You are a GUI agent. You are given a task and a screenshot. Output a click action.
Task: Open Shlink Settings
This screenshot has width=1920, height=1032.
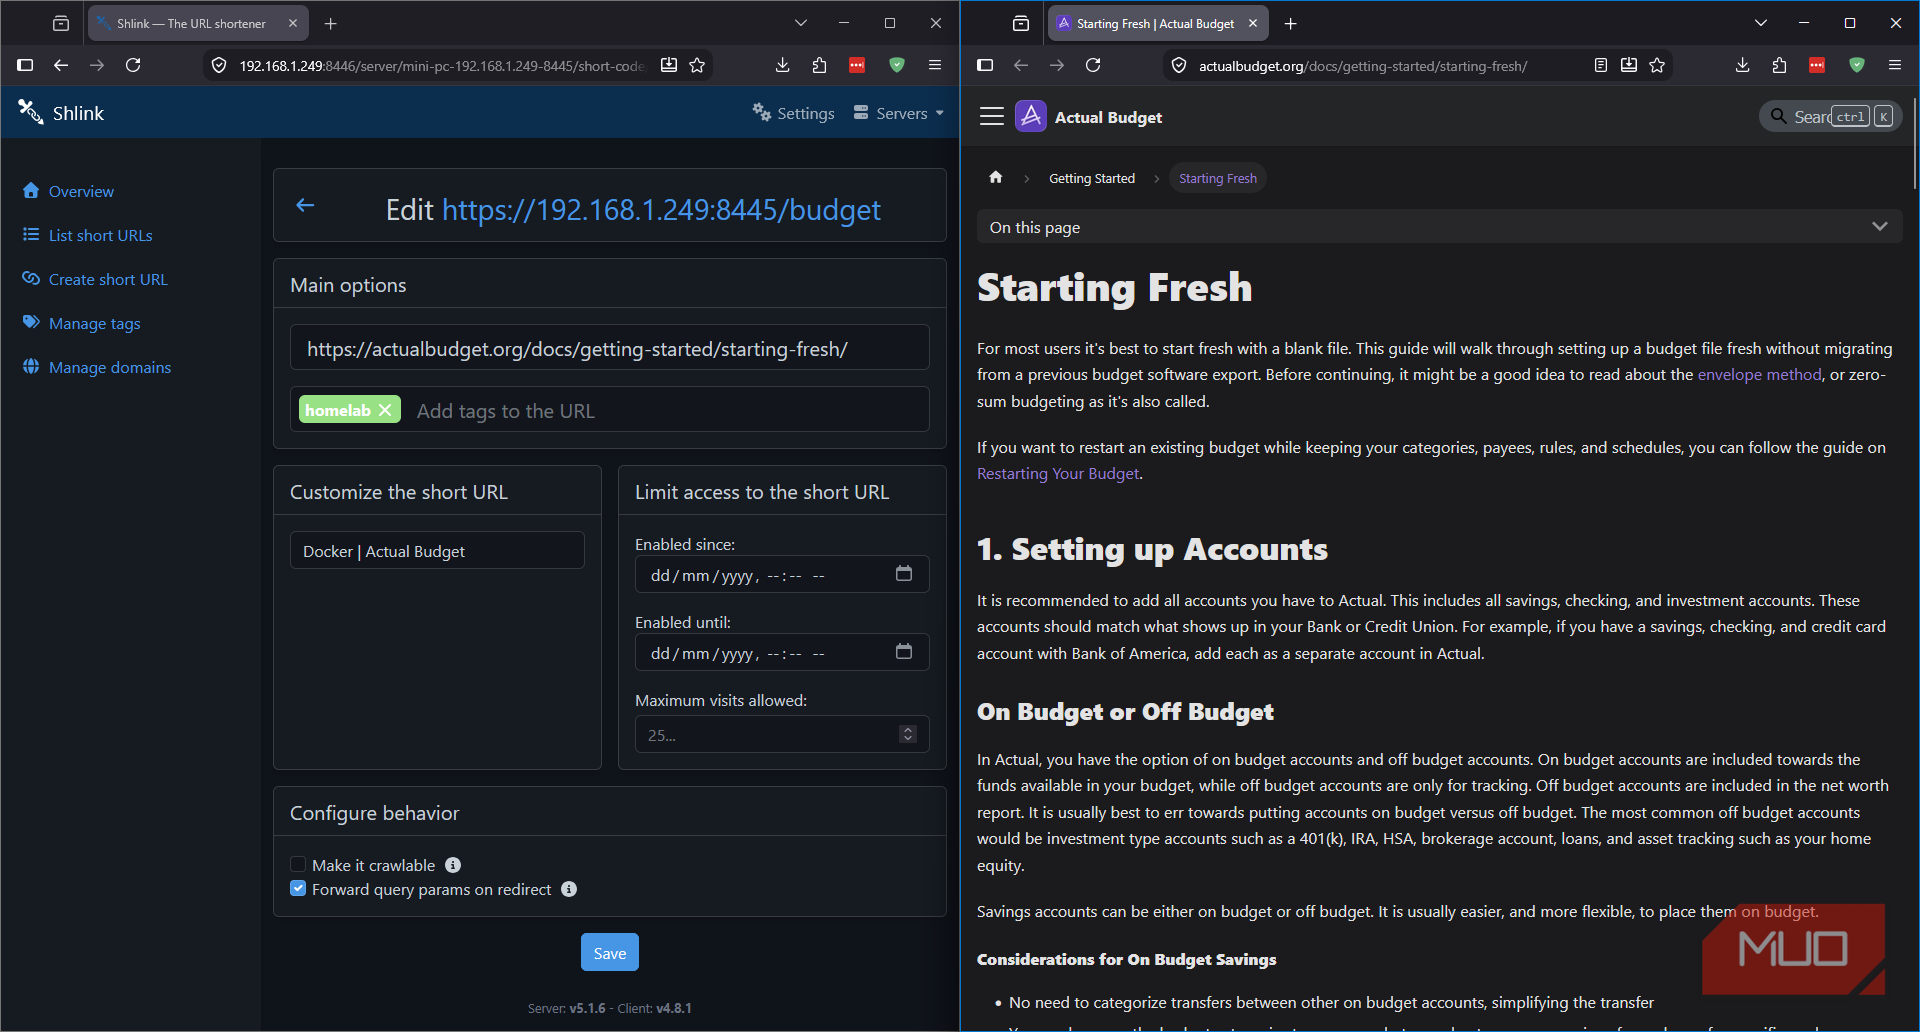pos(794,113)
